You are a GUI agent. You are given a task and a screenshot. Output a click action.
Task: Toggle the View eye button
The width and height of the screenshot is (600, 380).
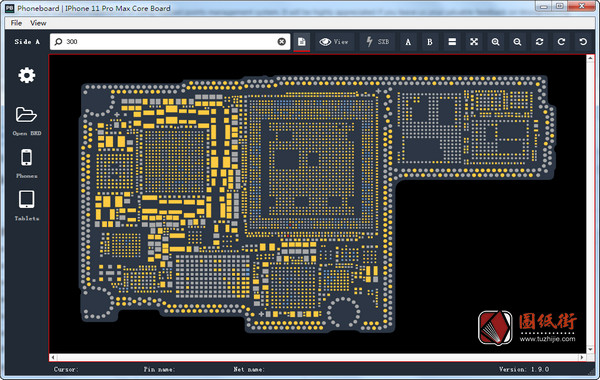tap(334, 42)
